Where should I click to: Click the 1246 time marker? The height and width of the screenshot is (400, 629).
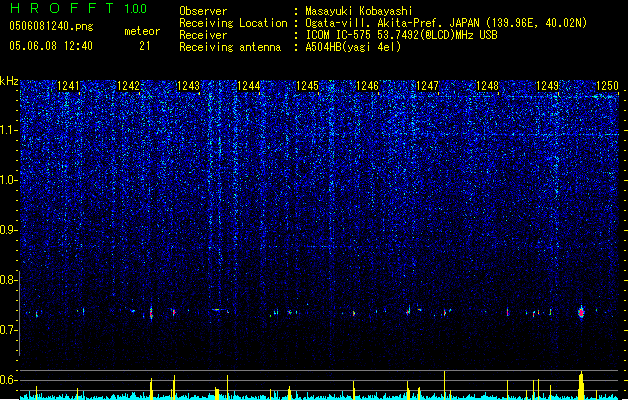coord(367,86)
